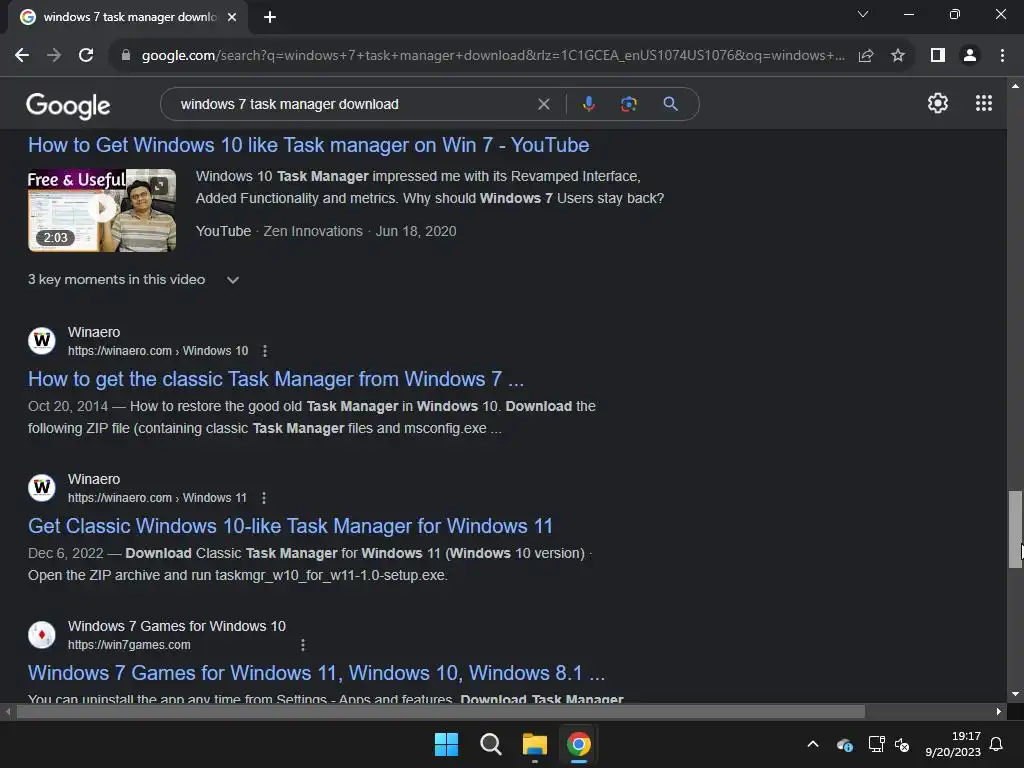Click the browser forward arrow
The width and height of the screenshot is (1024, 768).
[54, 56]
